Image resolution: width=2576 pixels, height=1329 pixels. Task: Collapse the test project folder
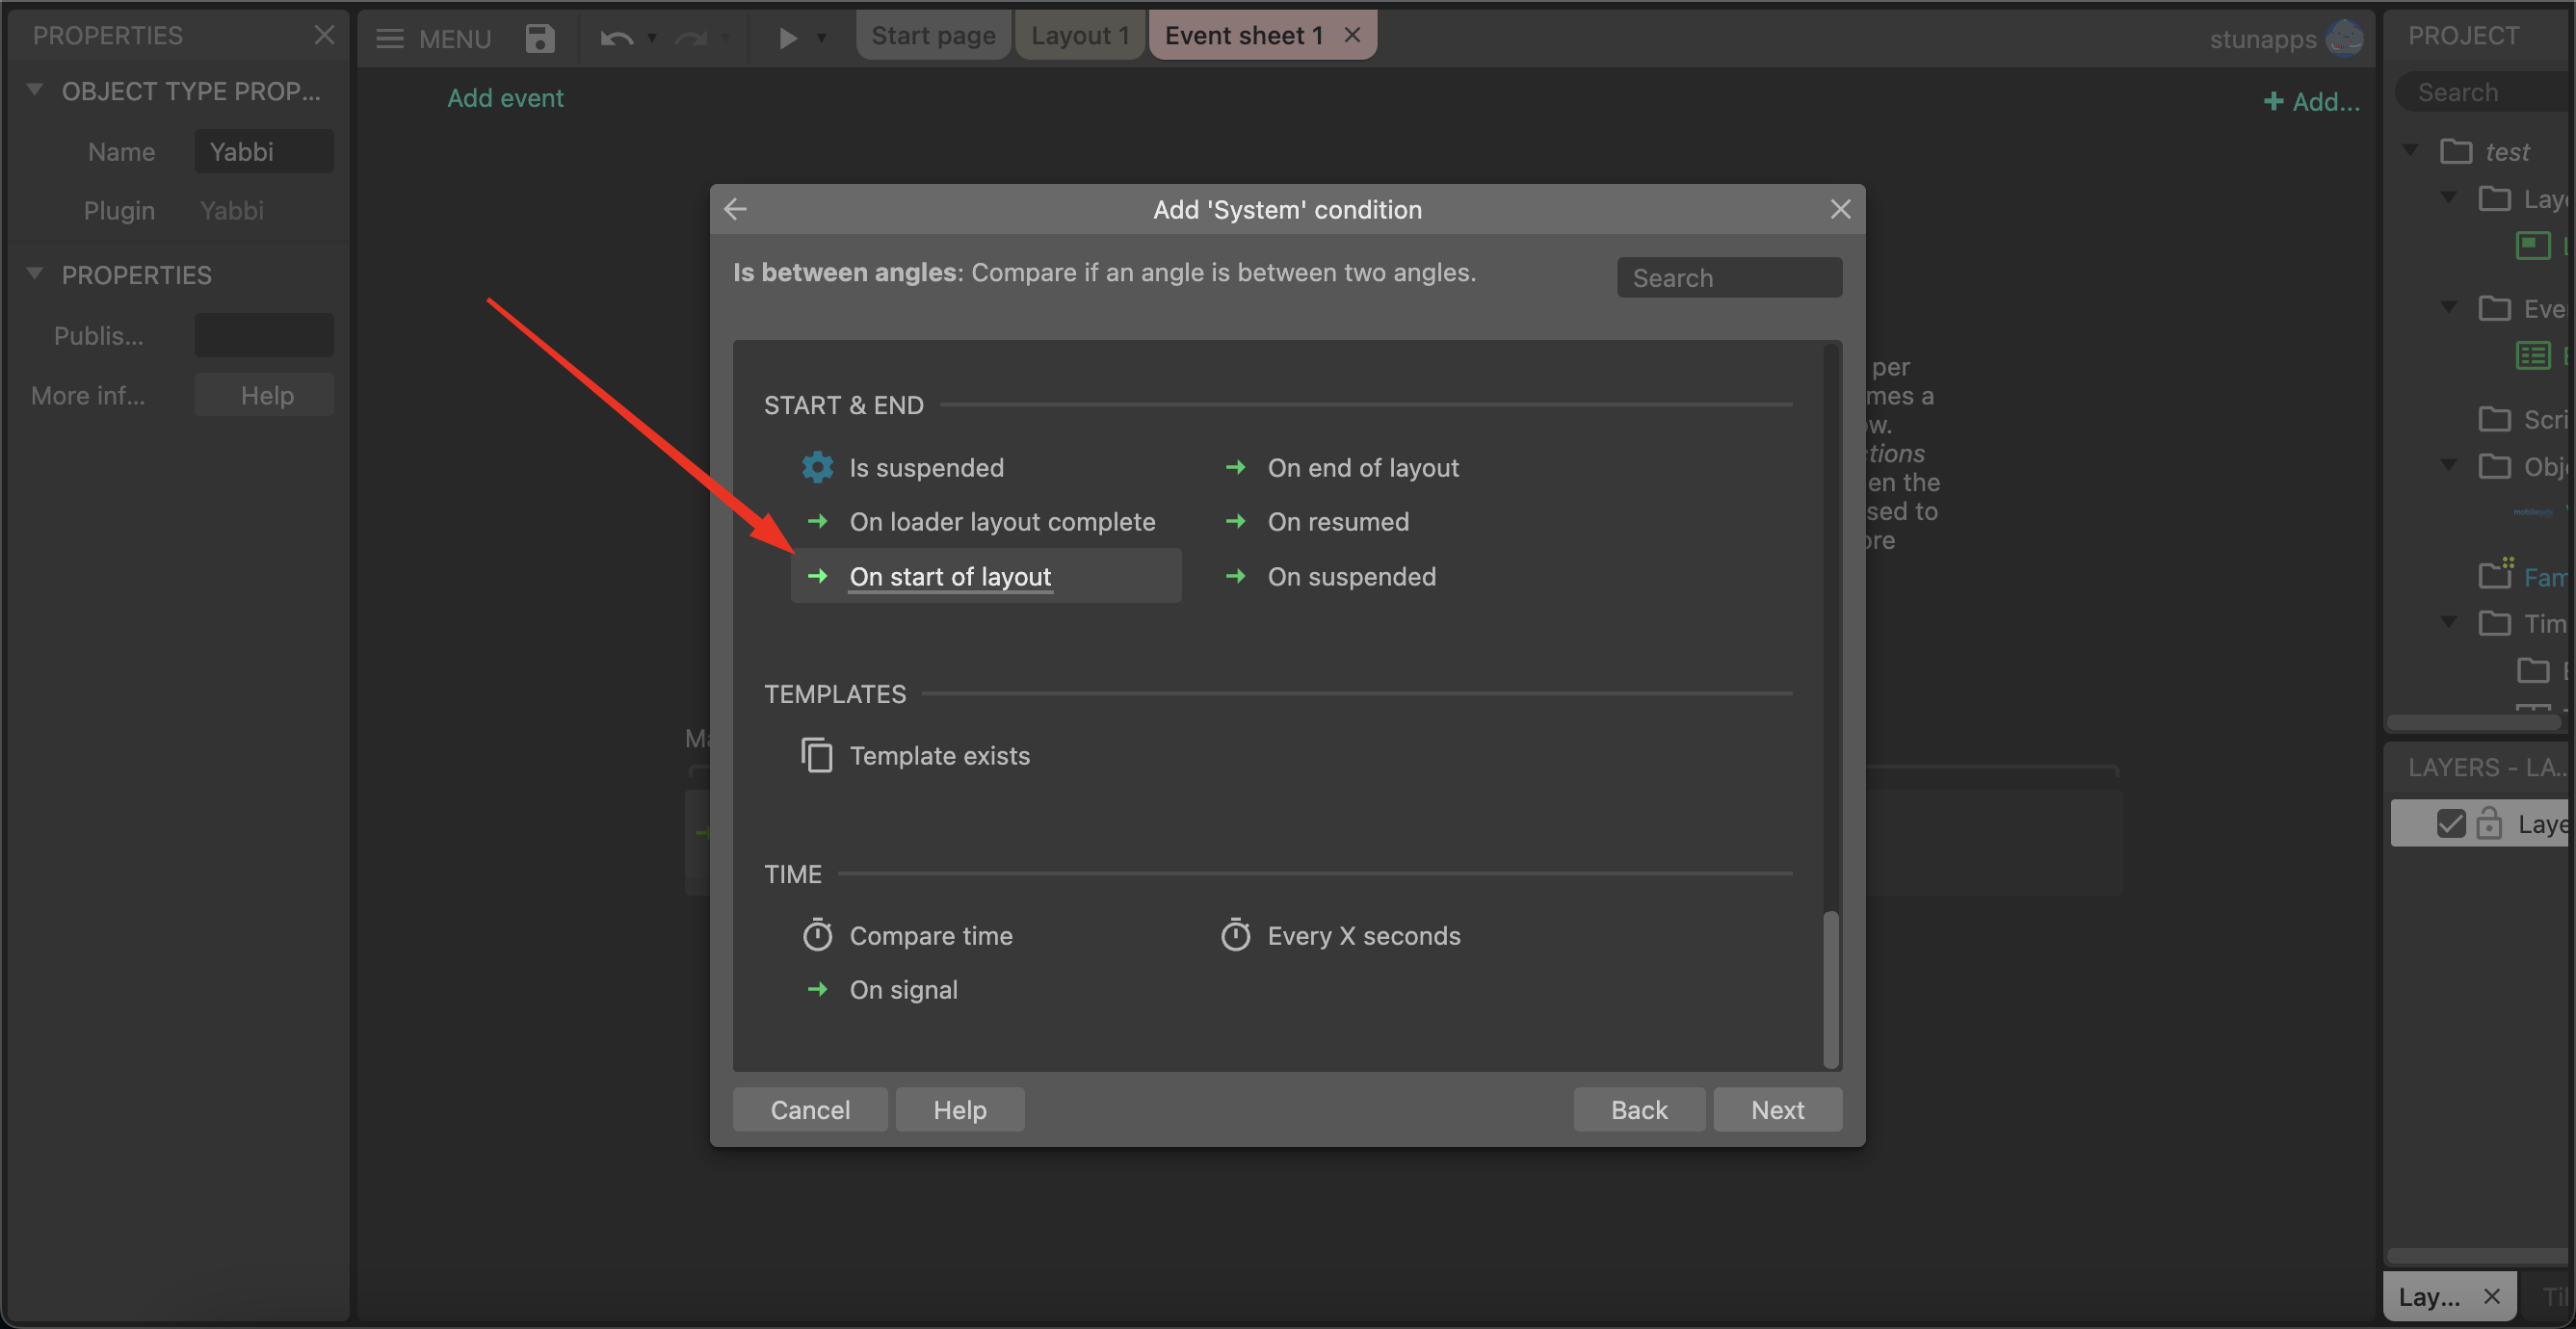point(2410,150)
